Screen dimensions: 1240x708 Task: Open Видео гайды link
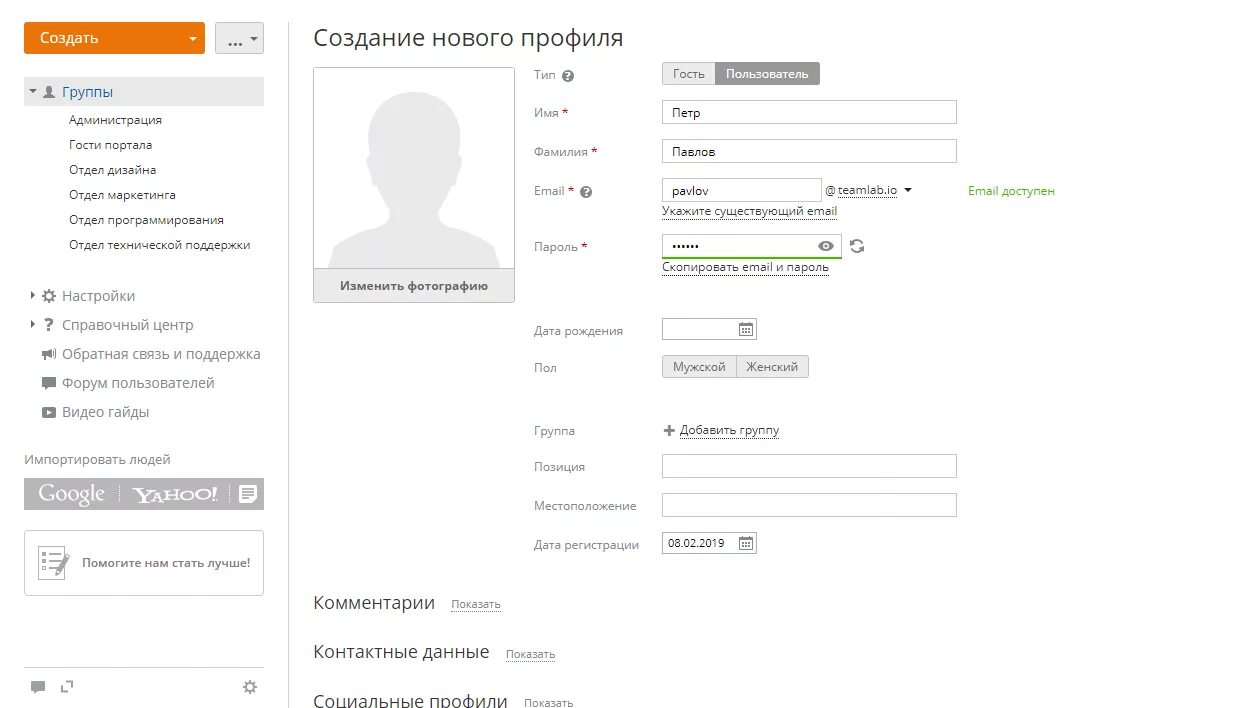coord(105,412)
